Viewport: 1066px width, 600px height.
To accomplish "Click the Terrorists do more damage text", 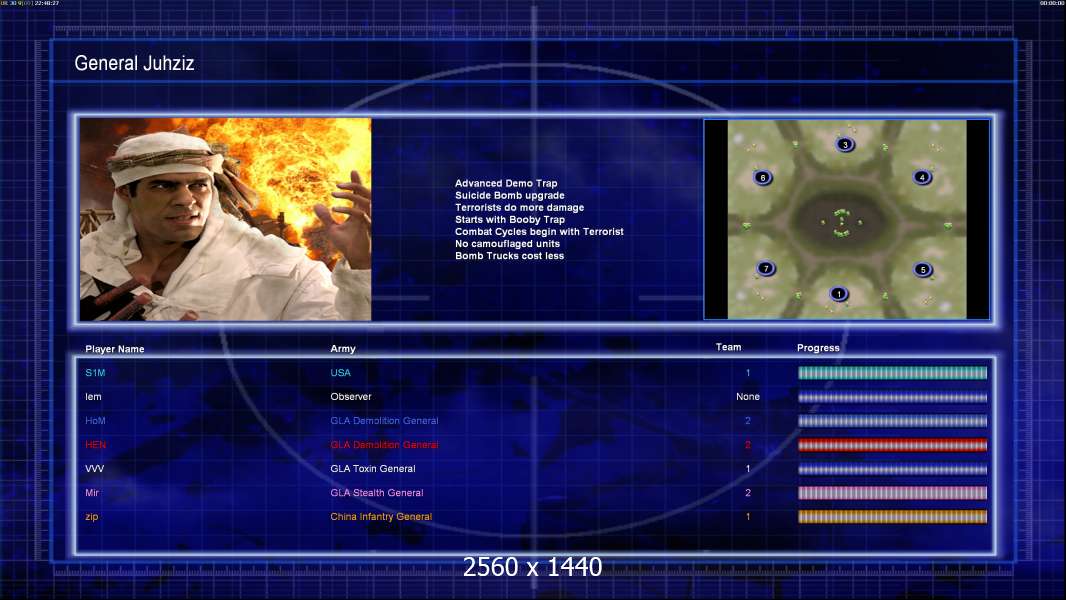I will [519, 207].
